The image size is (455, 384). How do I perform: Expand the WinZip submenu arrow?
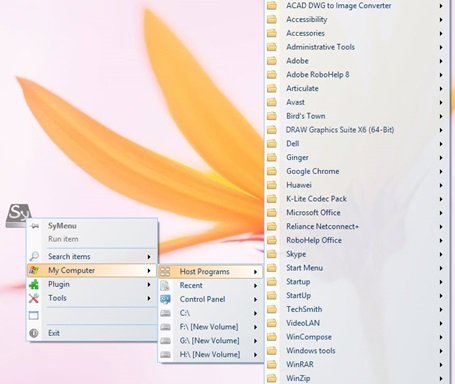[441, 379]
